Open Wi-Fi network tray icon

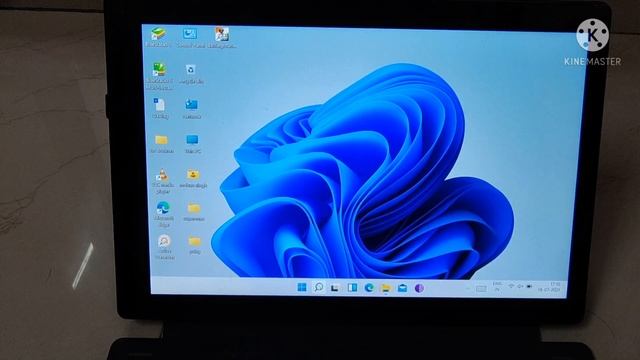[x=511, y=287]
